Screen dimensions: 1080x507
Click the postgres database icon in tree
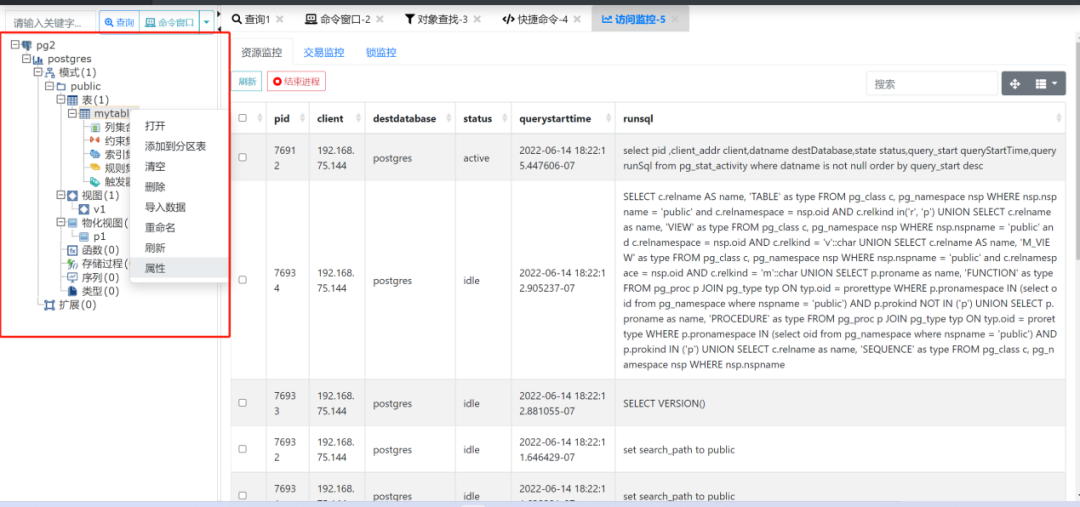(x=39, y=59)
